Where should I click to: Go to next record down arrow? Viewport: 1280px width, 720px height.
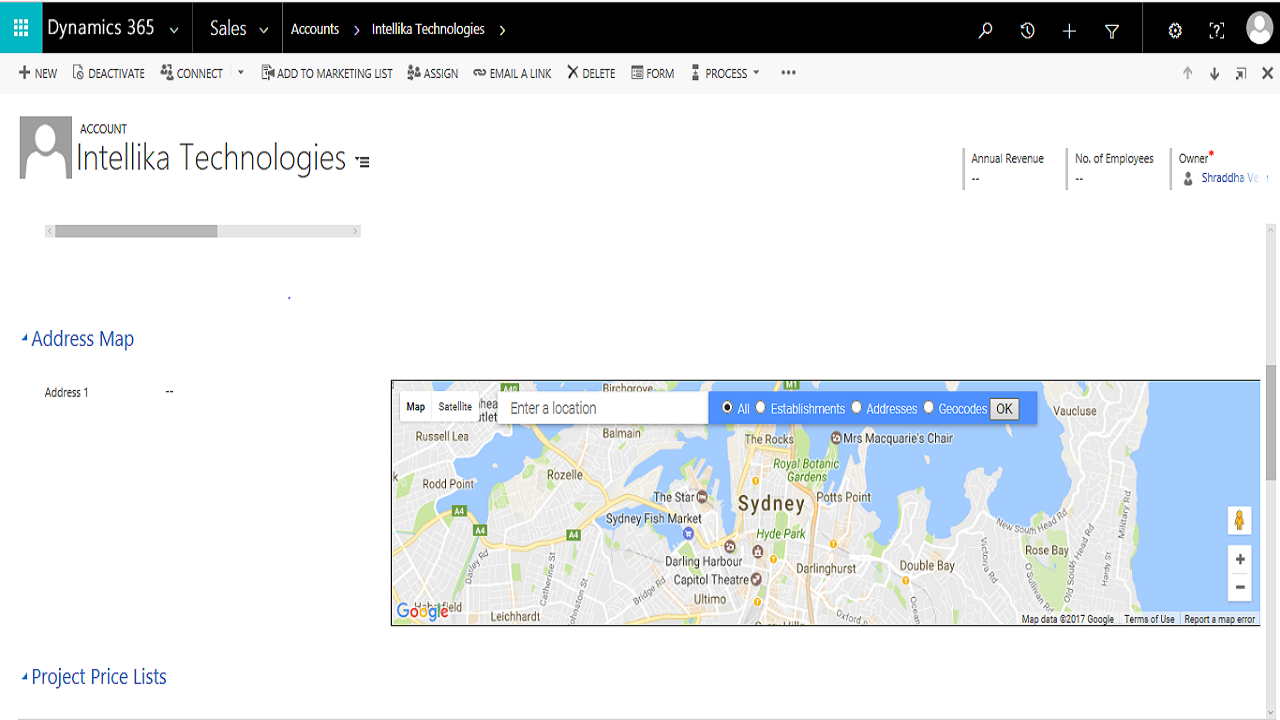tap(1214, 73)
